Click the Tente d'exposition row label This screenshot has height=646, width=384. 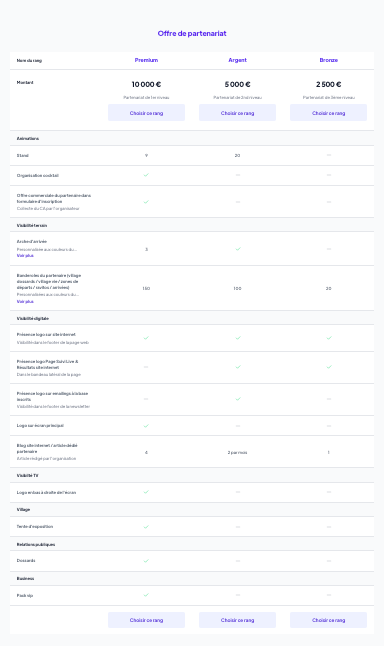[x=35, y=527]
